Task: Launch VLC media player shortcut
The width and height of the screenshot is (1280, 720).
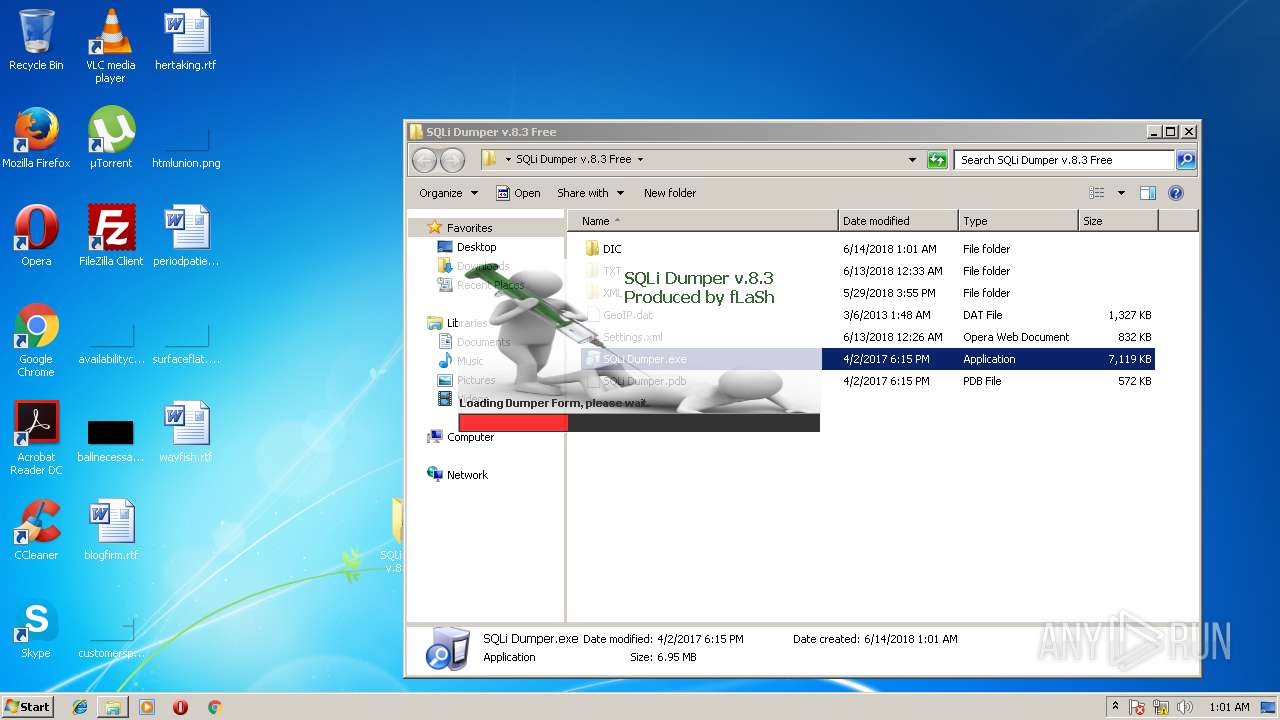Action: pyautogui.click(x=110, y=46)
